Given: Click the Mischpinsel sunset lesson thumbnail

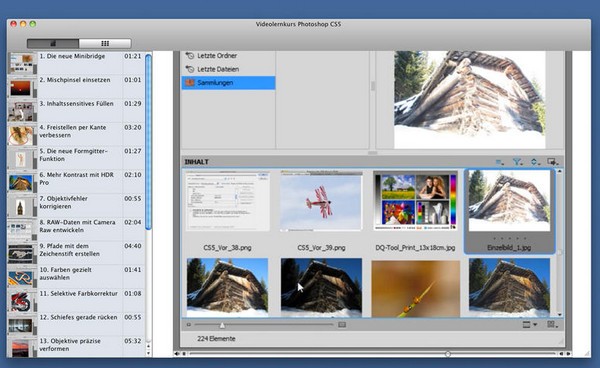Looking at the screenshot, I should click(21, 88).
